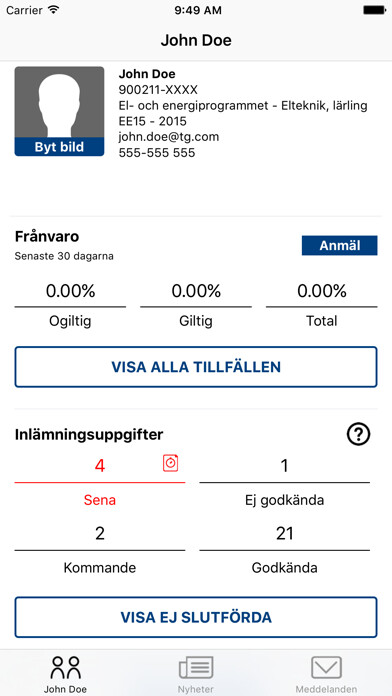Tap the profile silhouette picture
Viewport: 392px width, 696px height.
point(59,102)
